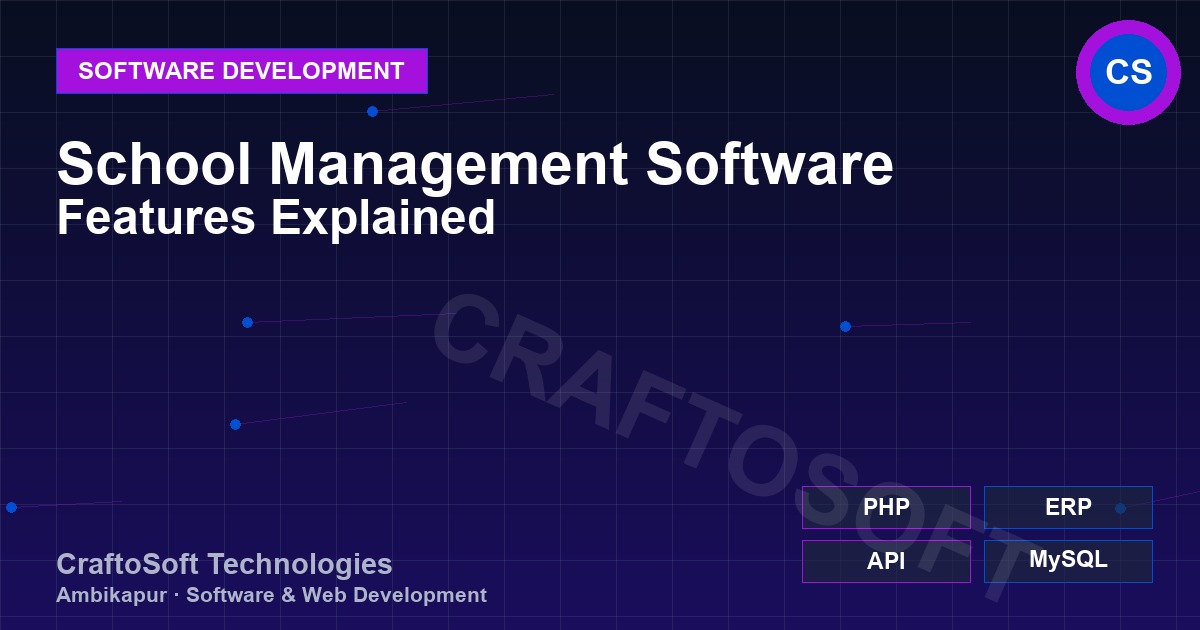
Task: Select the SOFTWARE DEVELOPMENT category label
Action: 242,71
